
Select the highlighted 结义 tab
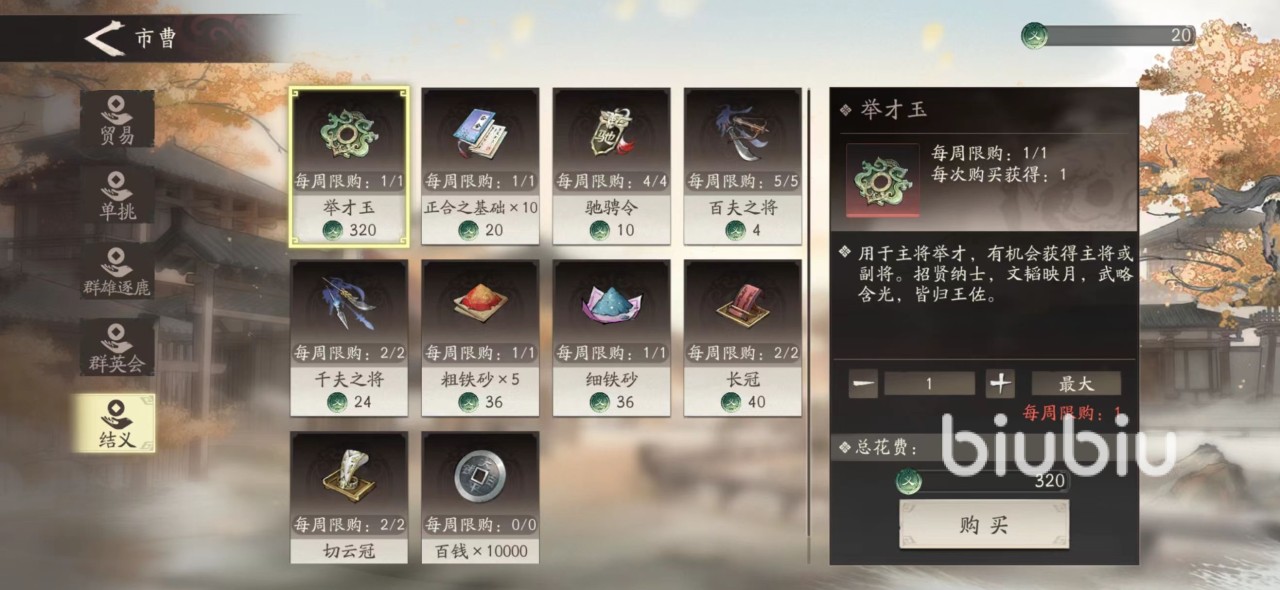(117, 422)
